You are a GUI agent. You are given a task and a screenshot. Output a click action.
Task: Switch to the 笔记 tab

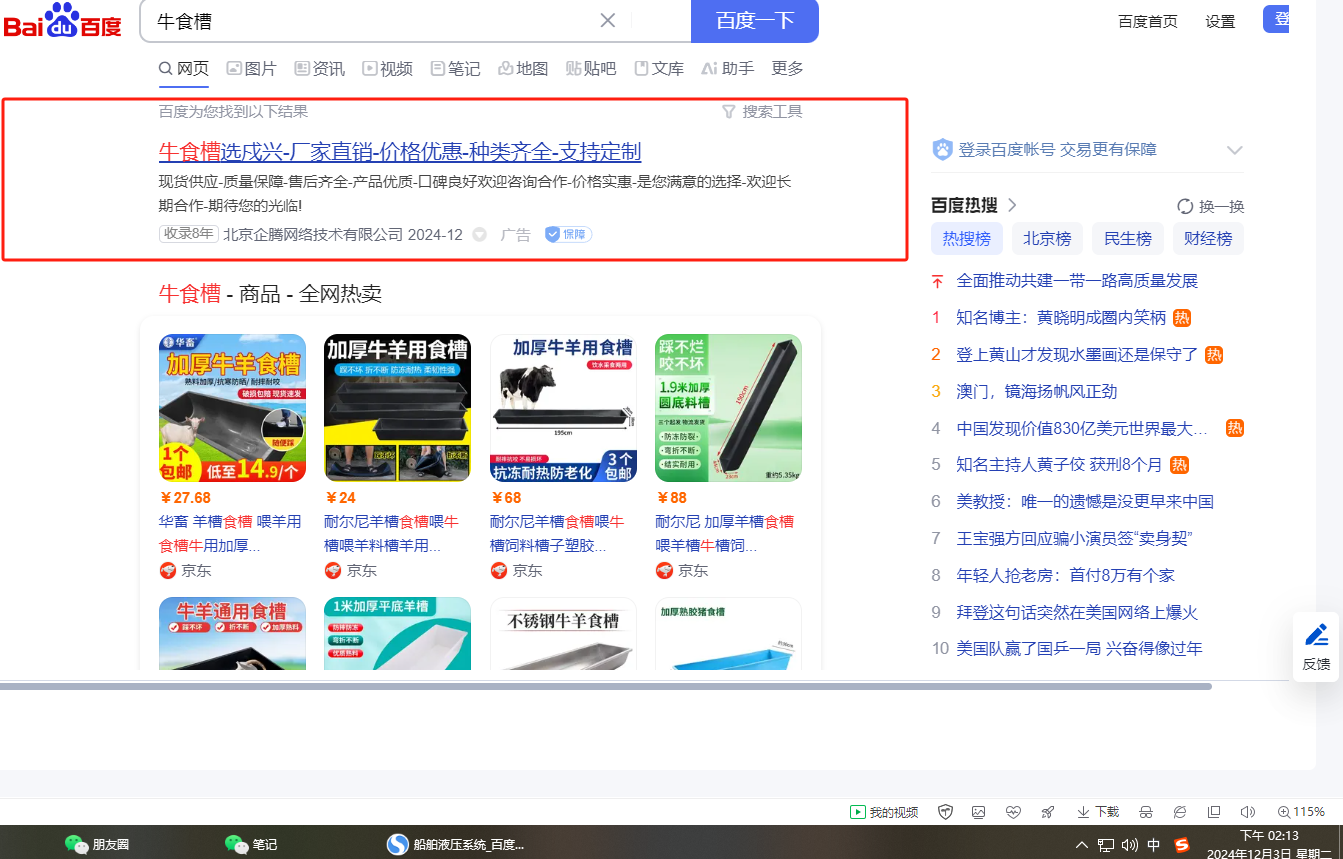pos(455,68)
